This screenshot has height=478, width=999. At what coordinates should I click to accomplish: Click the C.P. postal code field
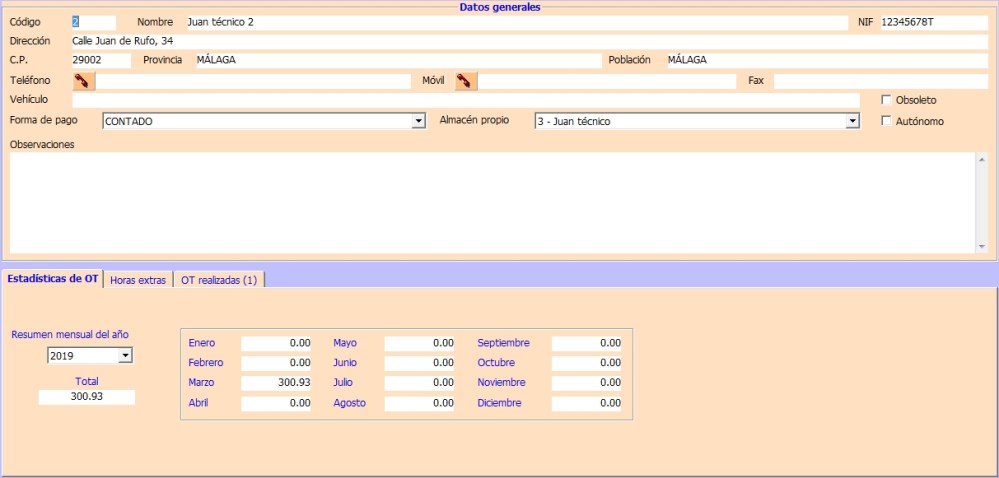click(x=100, y=60)
